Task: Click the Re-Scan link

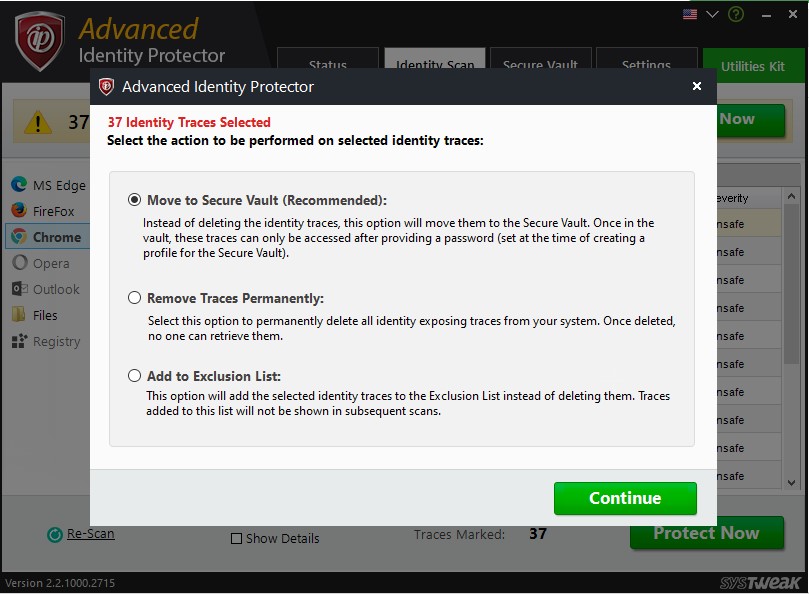Action: 91,534
